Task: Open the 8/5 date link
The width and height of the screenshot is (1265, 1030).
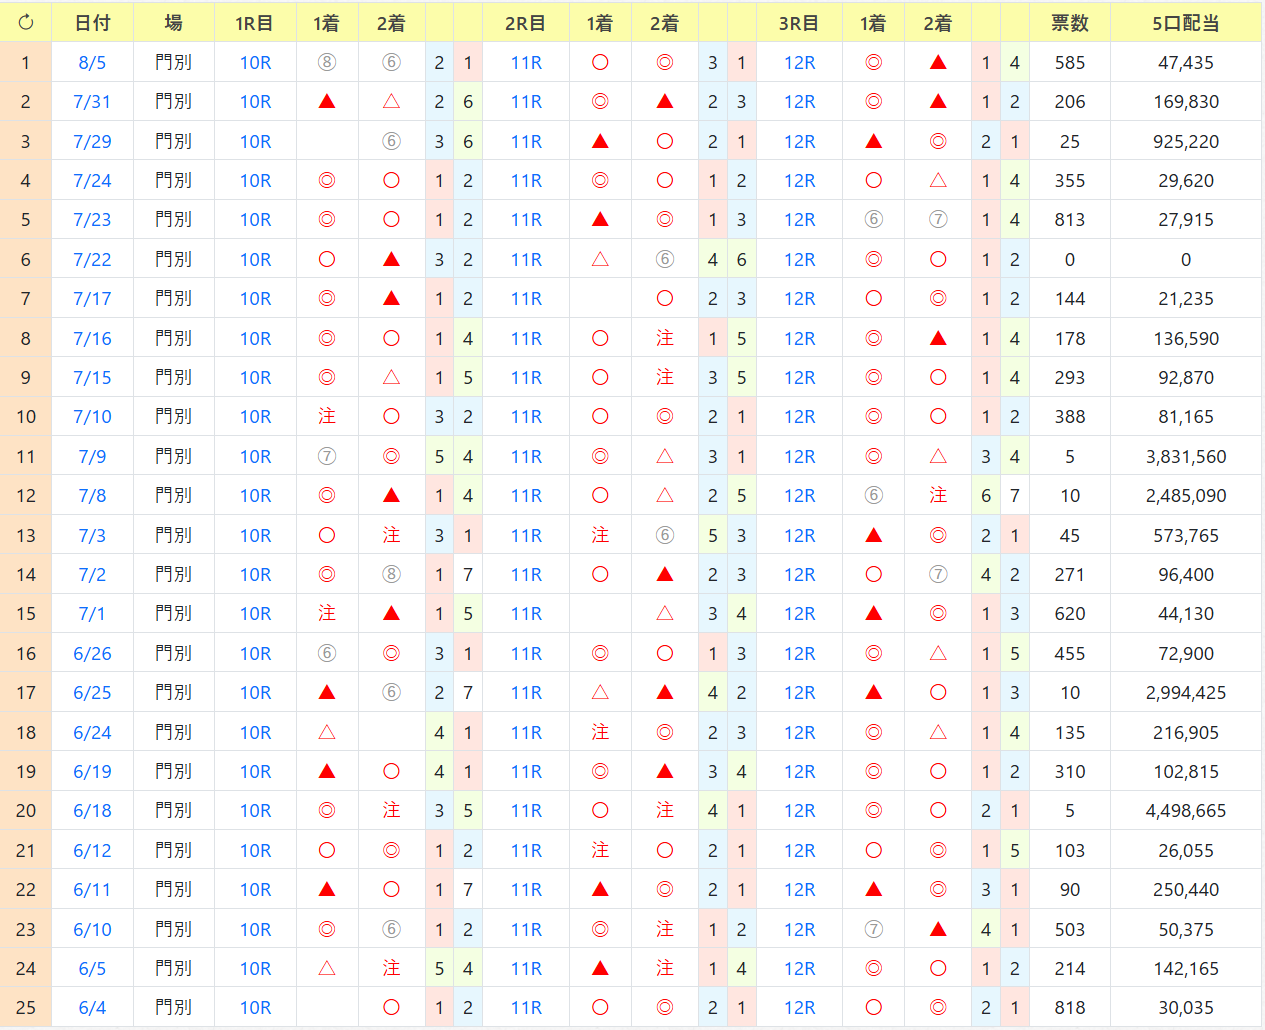Action: 92,63
